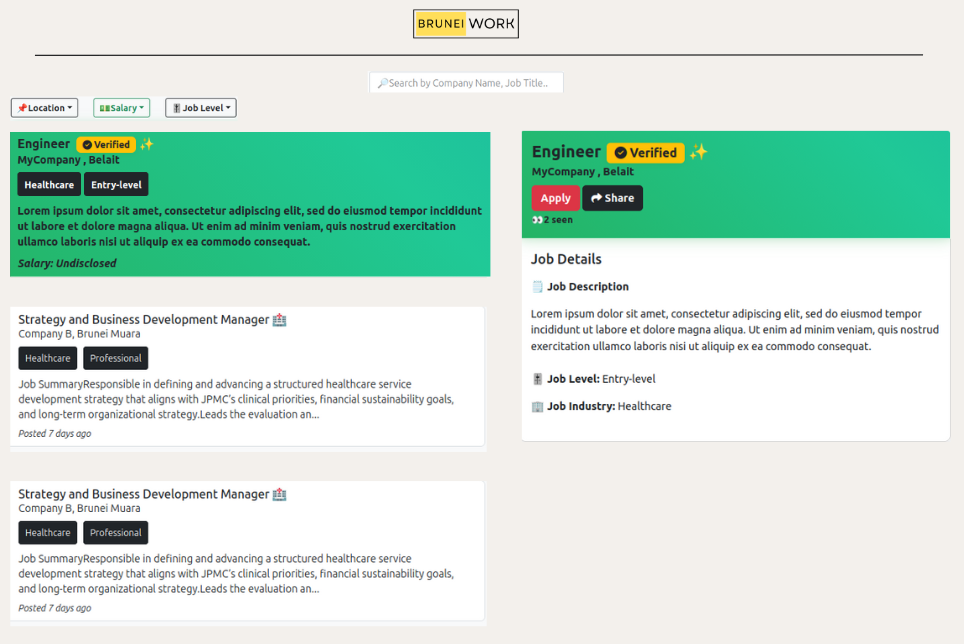
Task: Focus the company or job title search field
Action: click(x=466, y=83)
